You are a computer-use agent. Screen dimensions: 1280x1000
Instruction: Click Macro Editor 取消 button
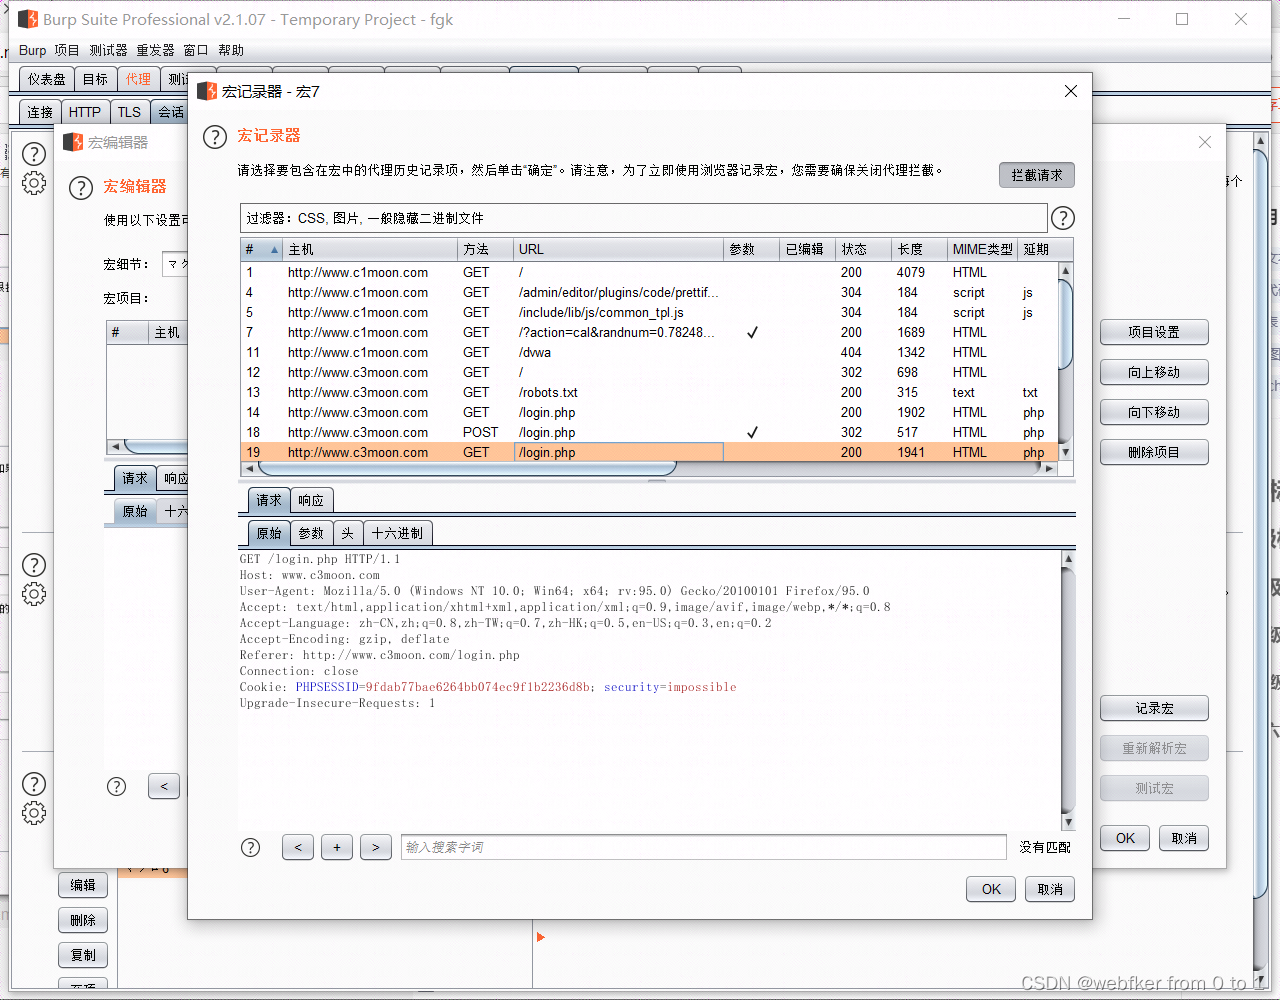(x=1184, y=838)
